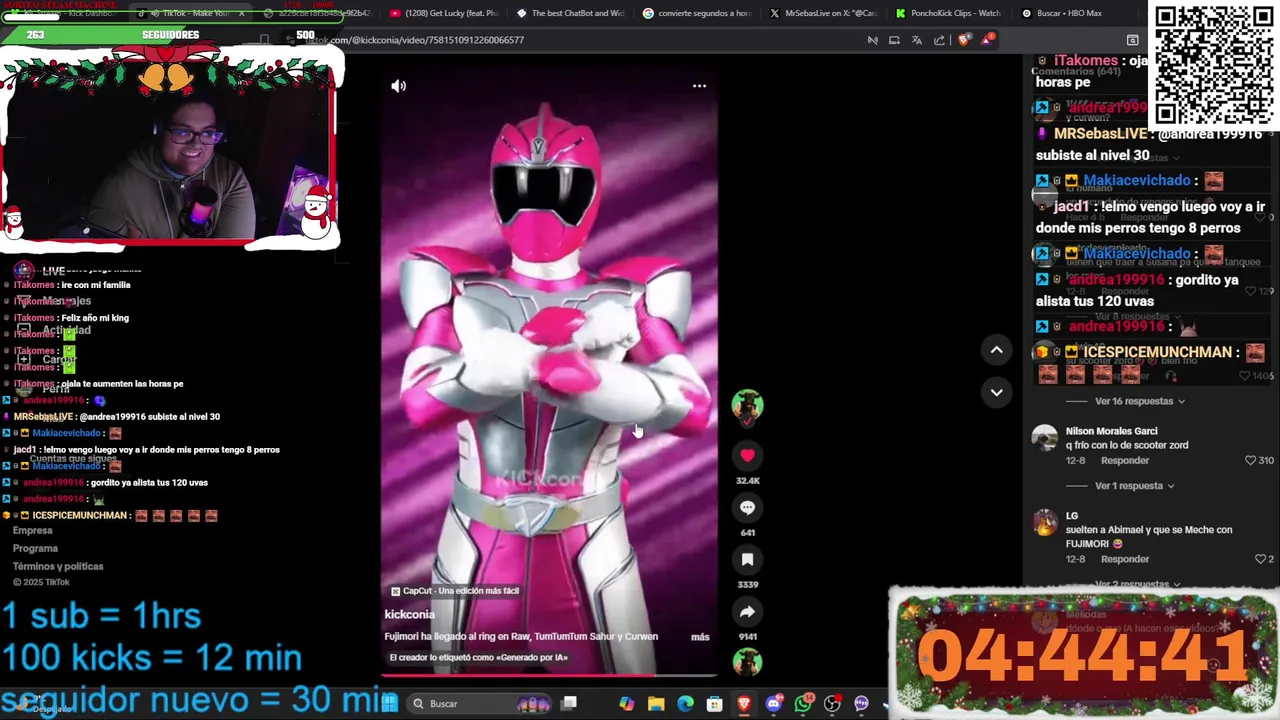Like the video with the heart icon
This screenshot has width=1280, height=720.
click(747, 455)
